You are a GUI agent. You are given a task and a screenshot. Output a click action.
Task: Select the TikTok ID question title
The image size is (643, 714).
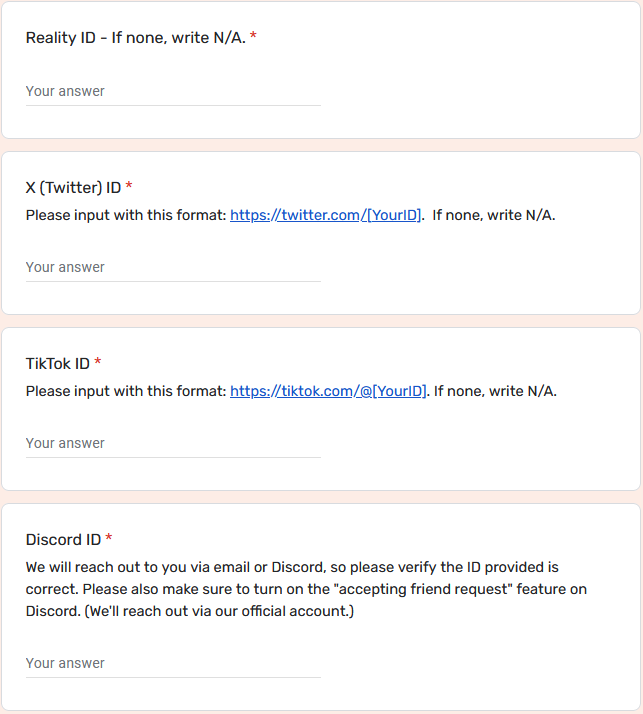[58, 364]
